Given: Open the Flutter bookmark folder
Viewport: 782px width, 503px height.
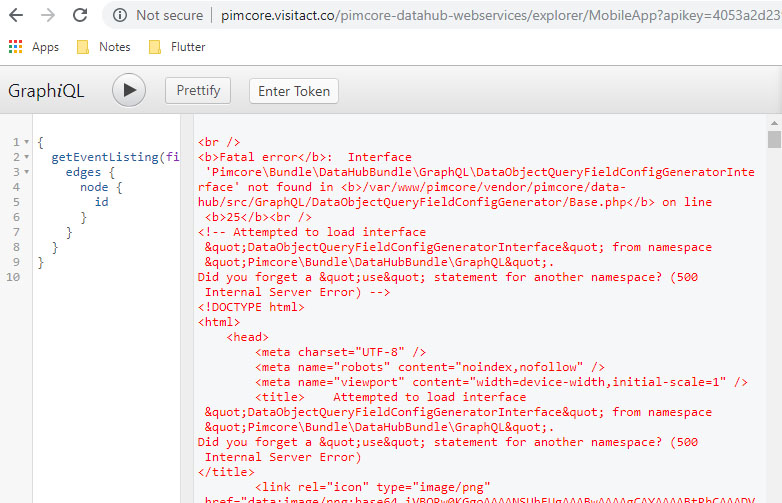Looking at the screenshot, I should (x=177, y=47).
